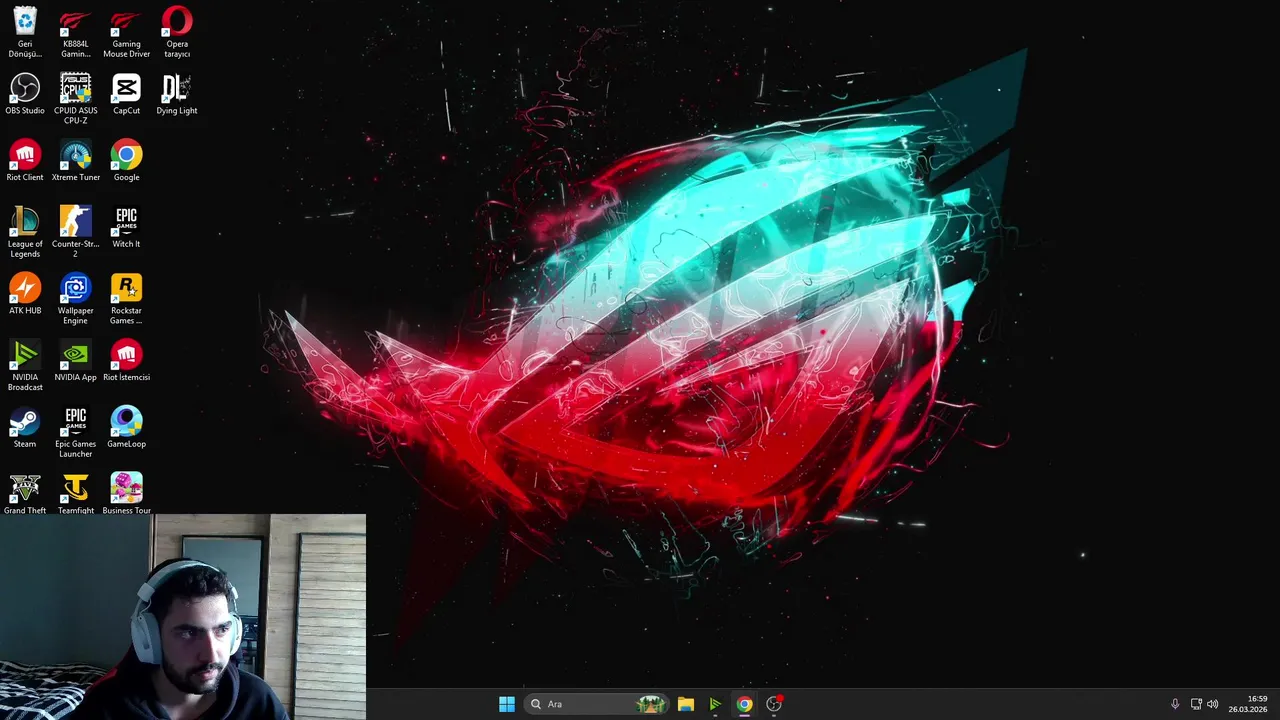
Task: Select the League of Legends icon
Action: coord(25,232)
